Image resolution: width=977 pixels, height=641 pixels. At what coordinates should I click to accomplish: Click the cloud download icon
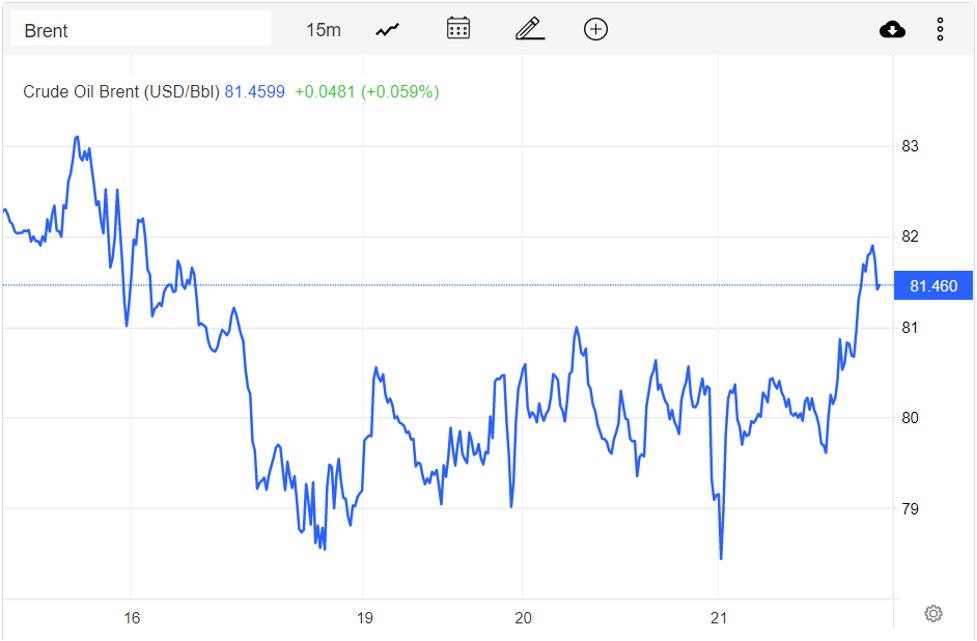click(892, 30)
